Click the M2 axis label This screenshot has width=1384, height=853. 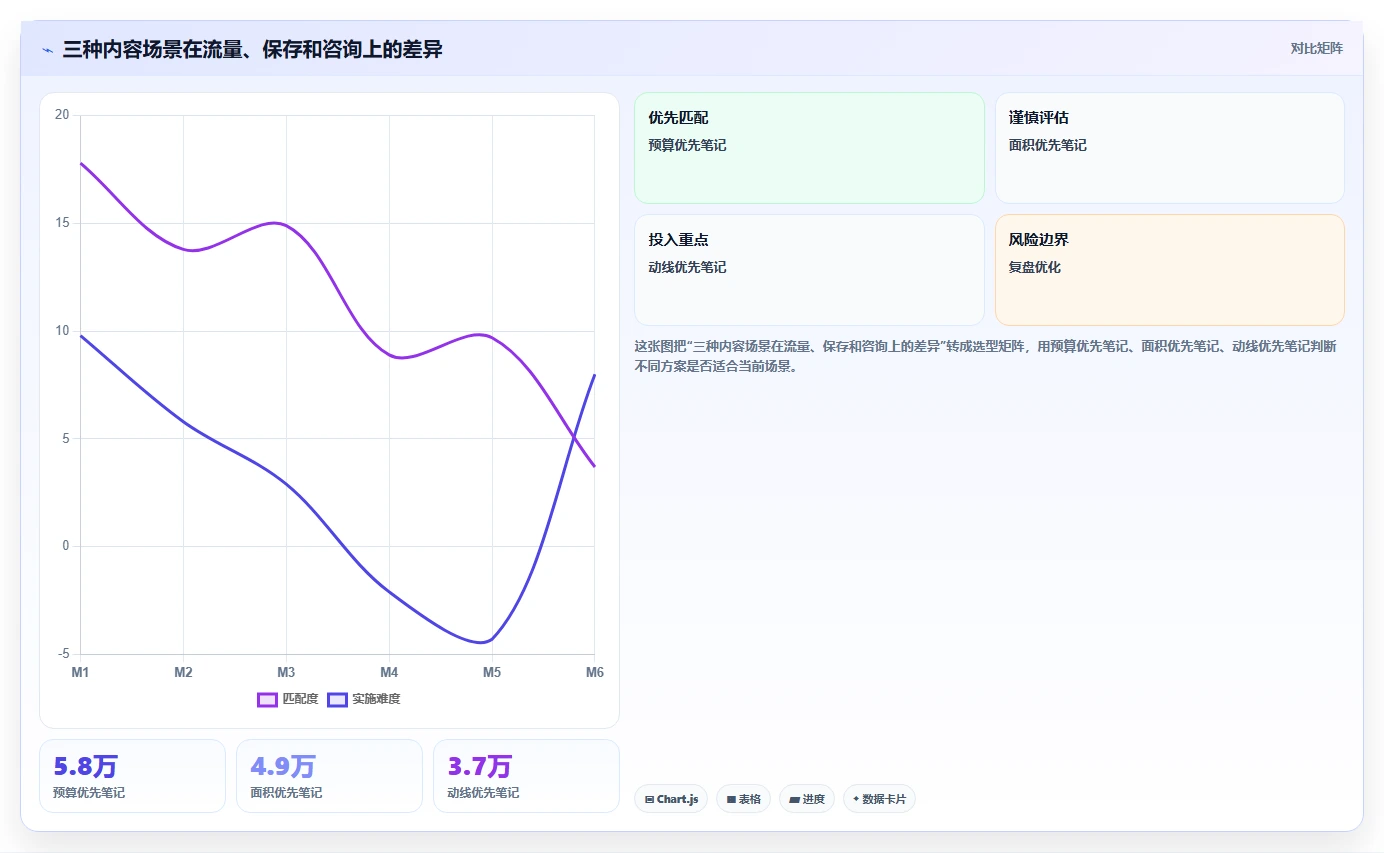pyautogui.click(x=183, y=672)
